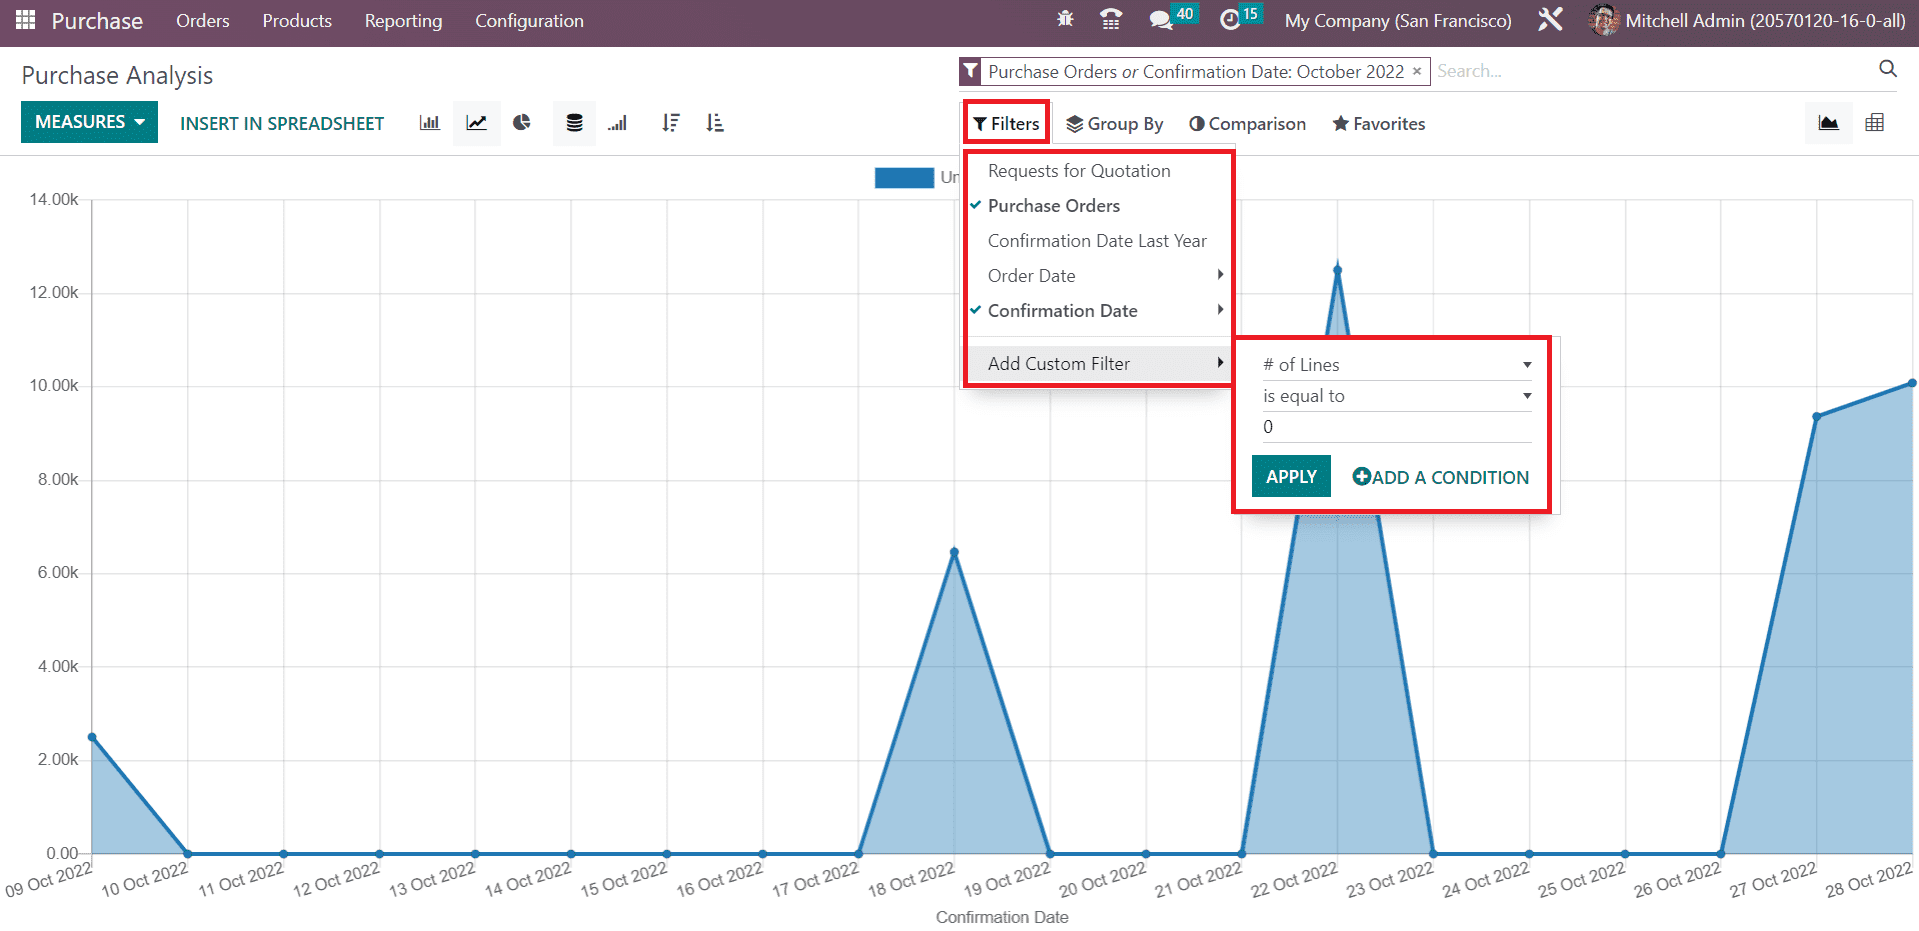Click the blue chart legend swatch
1919x931 pixels.
pos(903,178)
